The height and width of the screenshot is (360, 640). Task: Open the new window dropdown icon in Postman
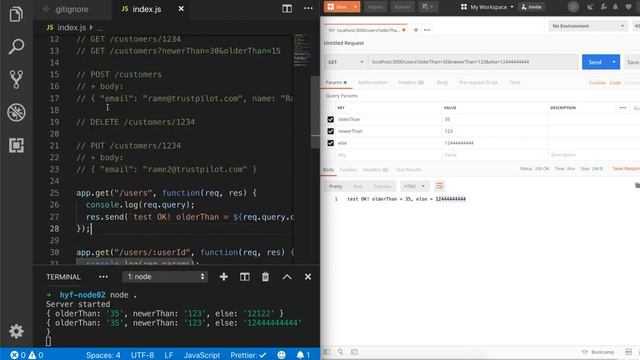[x=428, y=7]
